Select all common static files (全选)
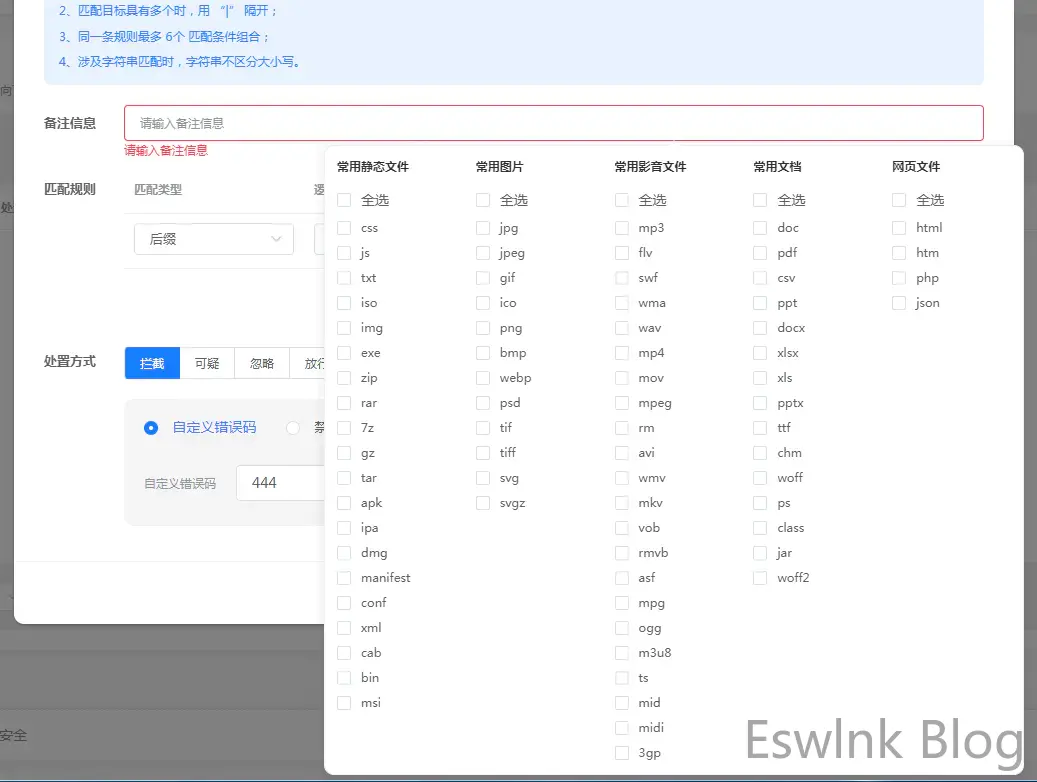 [x=344, y=200]
